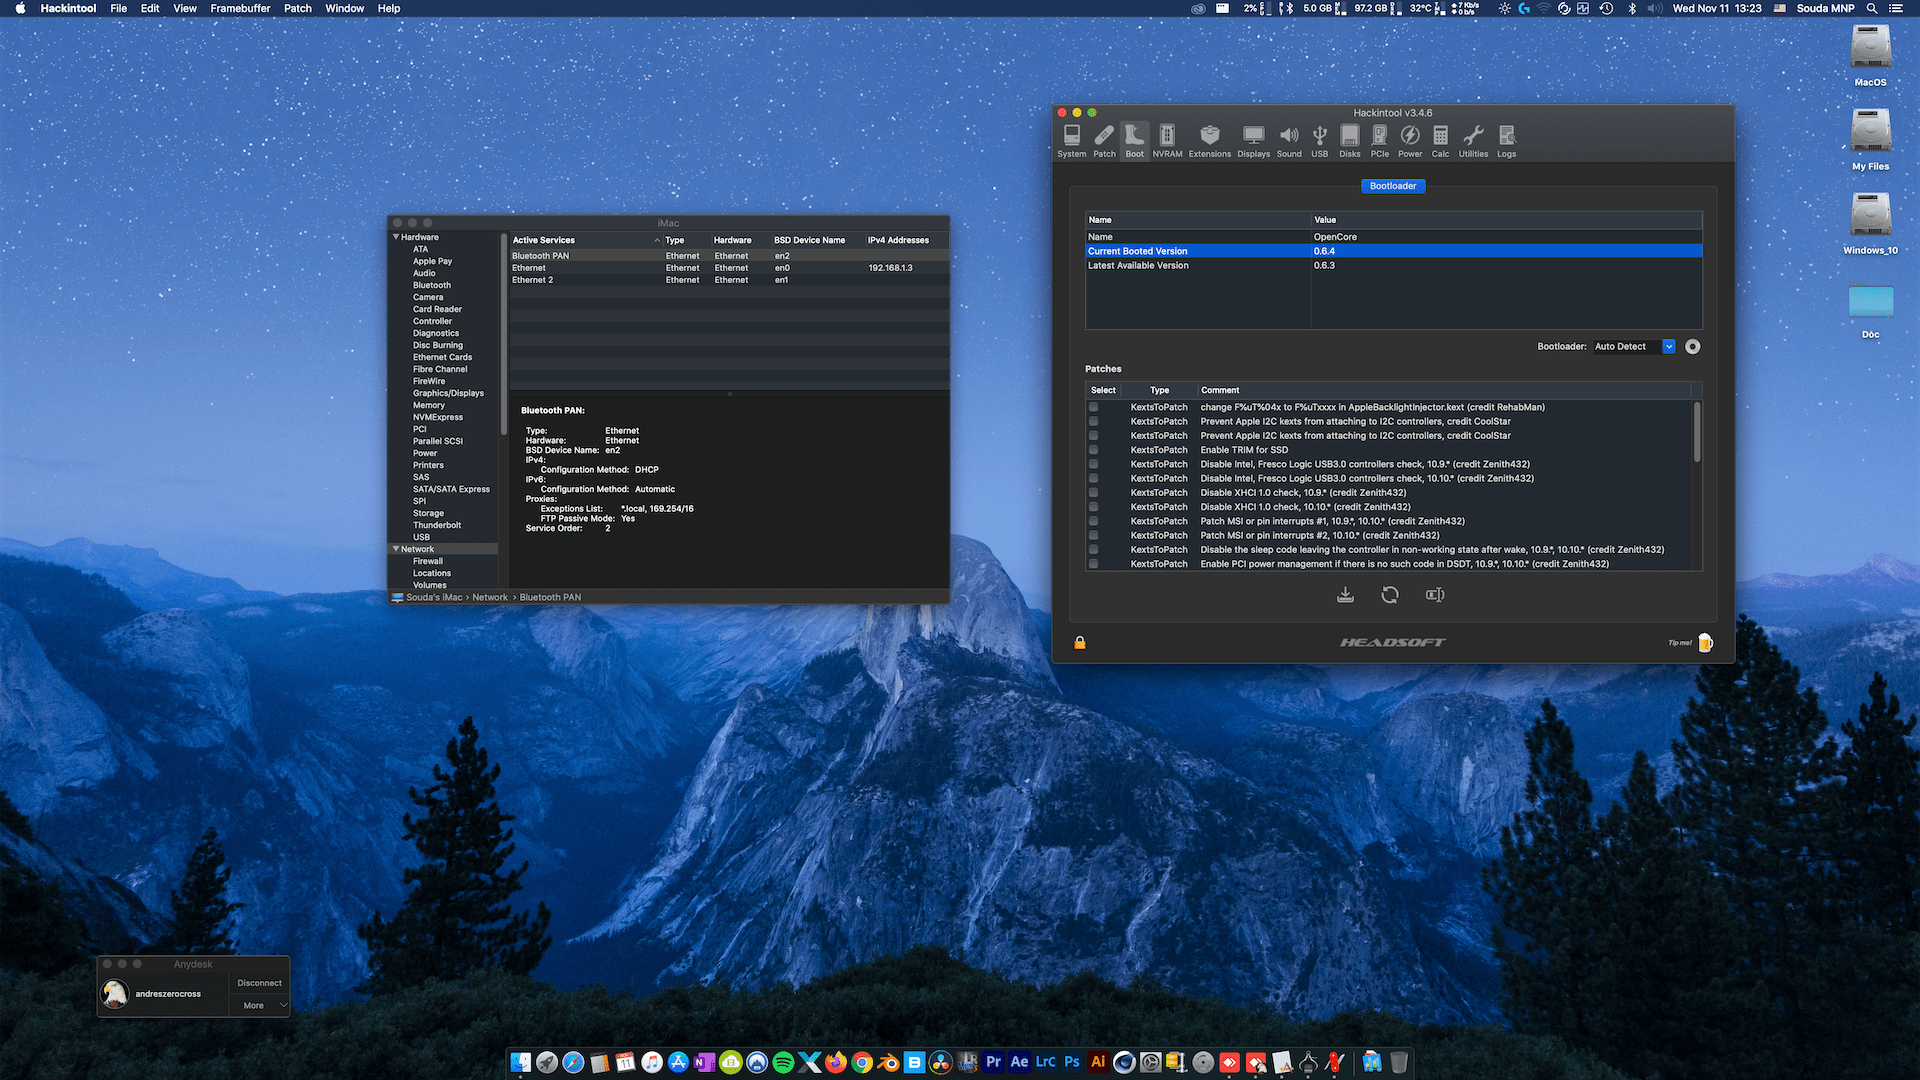This screenshot has width=1920, height=1080.
Task: Select checkbox for AppleBacklightInjector patch
Action: pos(1093,407)
